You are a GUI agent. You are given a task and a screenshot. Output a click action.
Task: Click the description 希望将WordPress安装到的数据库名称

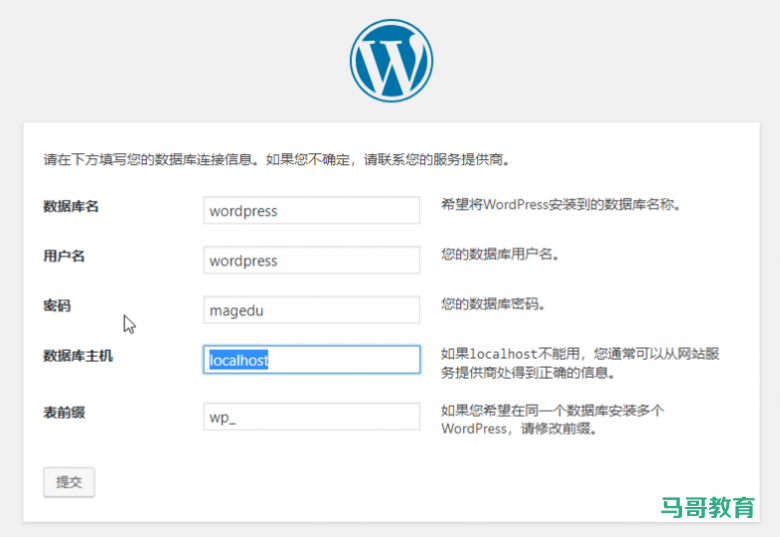point(561,204)
